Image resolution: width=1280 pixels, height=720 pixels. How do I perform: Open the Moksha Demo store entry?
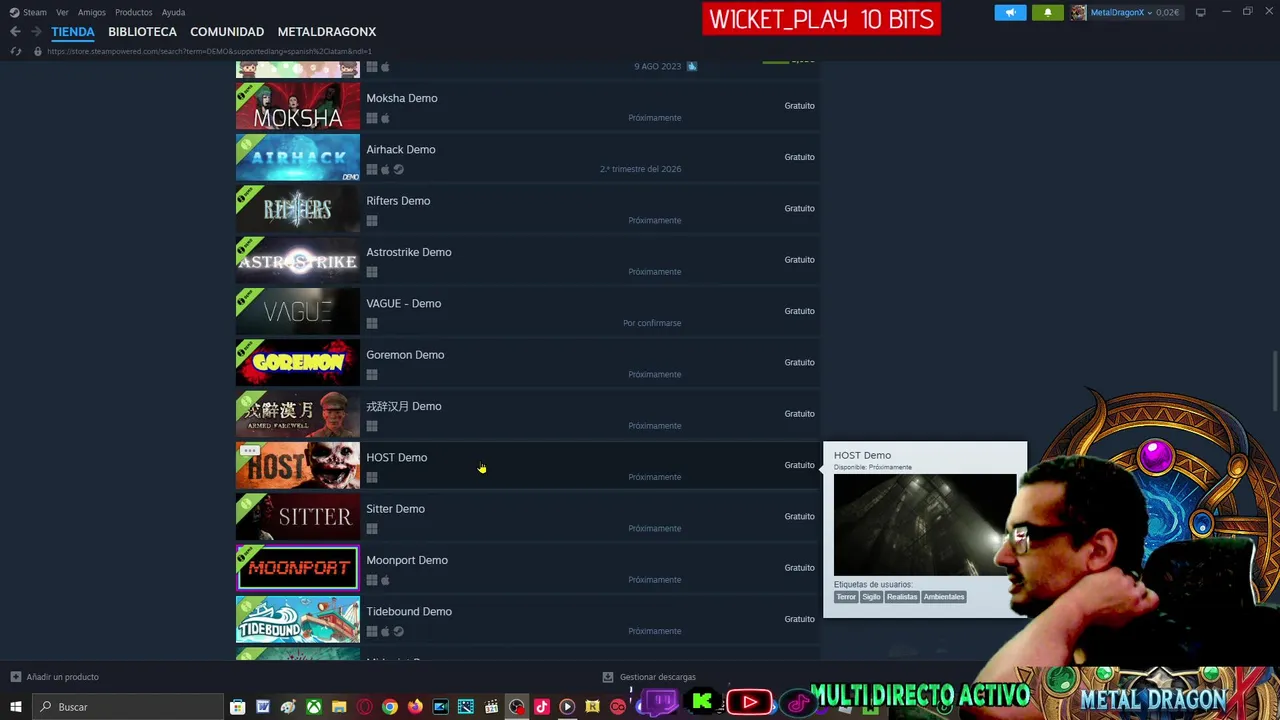[527, 106]
